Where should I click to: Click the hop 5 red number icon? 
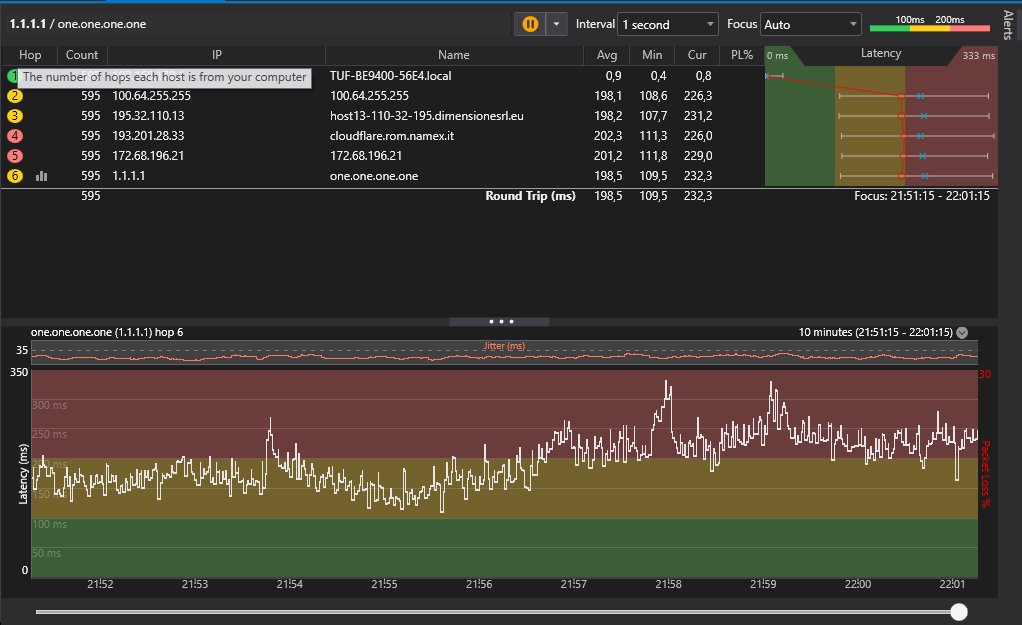pos(15,156)
